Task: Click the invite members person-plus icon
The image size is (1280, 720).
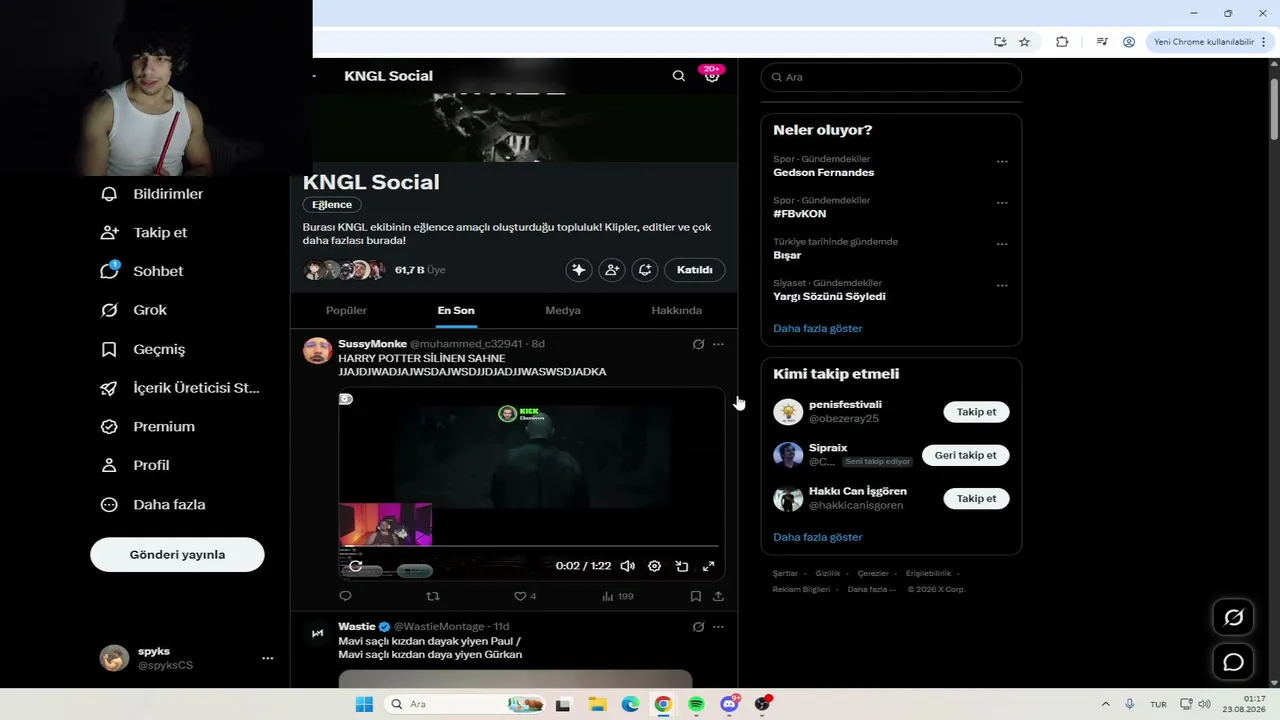Action: (612, 270)
